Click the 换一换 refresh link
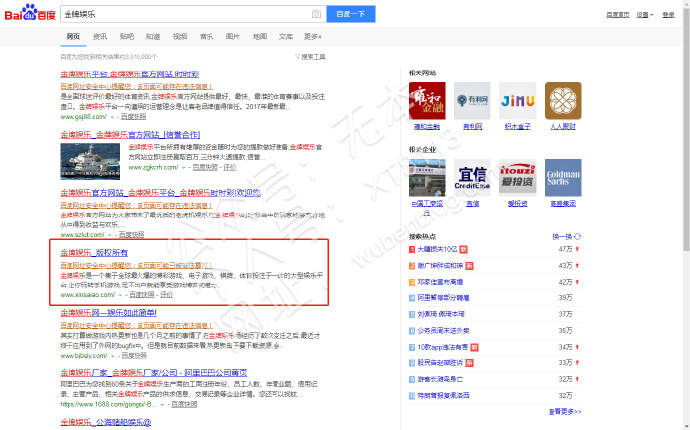This screenshot has width=690, height=430. pos(562,236)
